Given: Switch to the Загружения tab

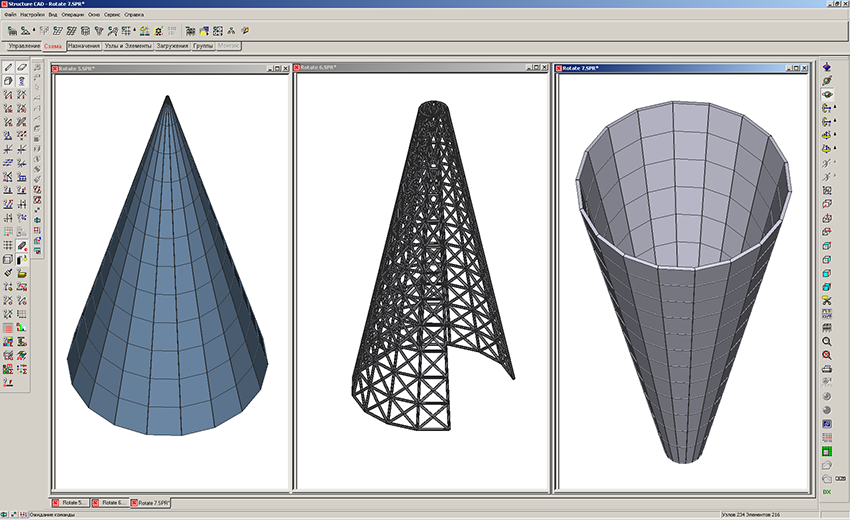Looking at the screenshot, I should coord(172,47).
